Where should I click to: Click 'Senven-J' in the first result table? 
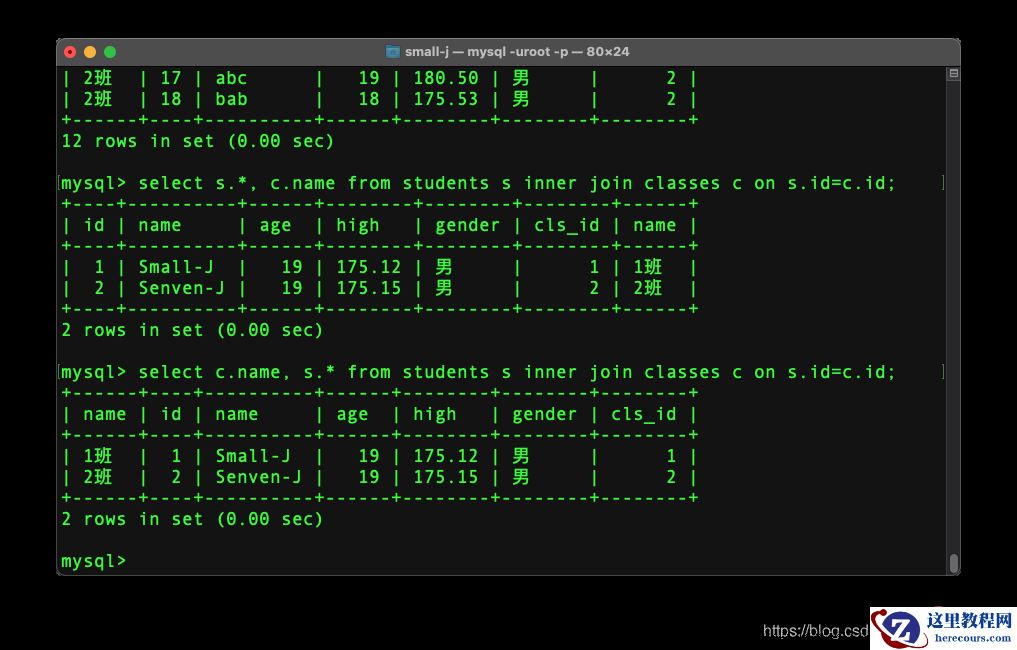click(x=182, y=287)
